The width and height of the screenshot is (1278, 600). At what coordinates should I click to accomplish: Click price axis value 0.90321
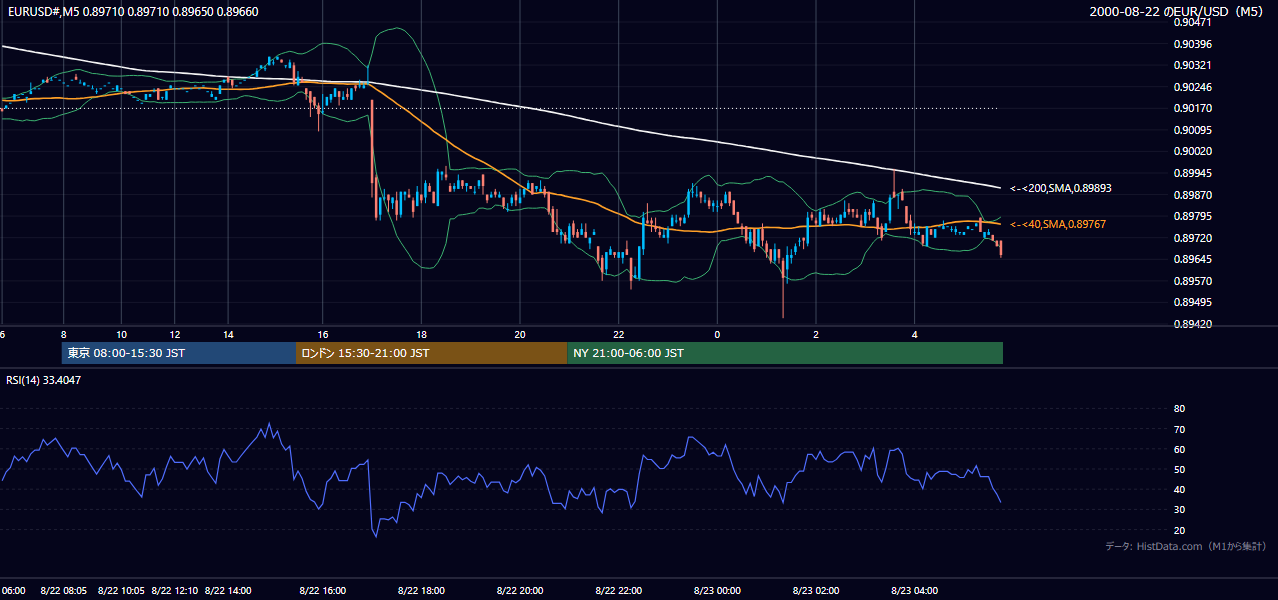coord(1192,65)
